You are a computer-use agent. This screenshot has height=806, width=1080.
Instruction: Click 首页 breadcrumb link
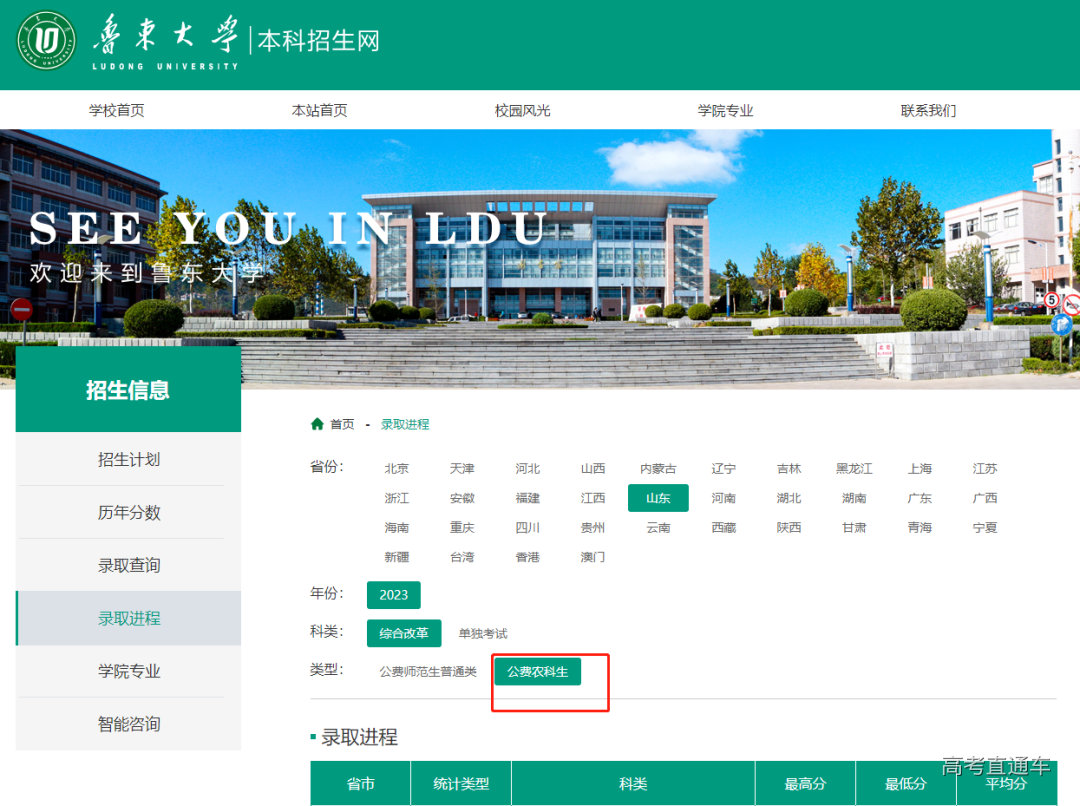(x=342, y=424)
